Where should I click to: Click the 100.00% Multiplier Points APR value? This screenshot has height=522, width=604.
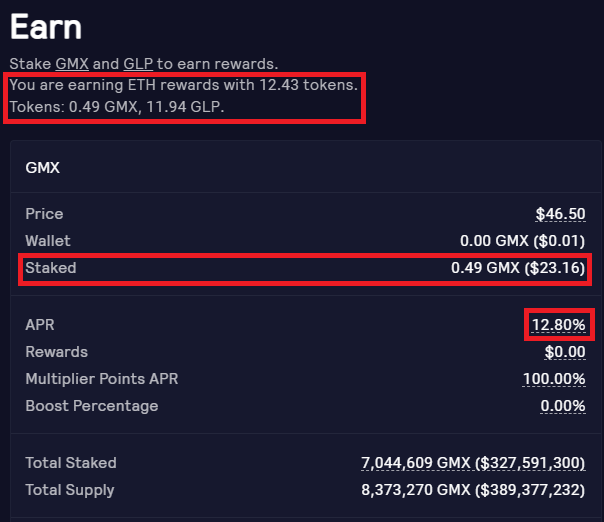tap(554, 379)
